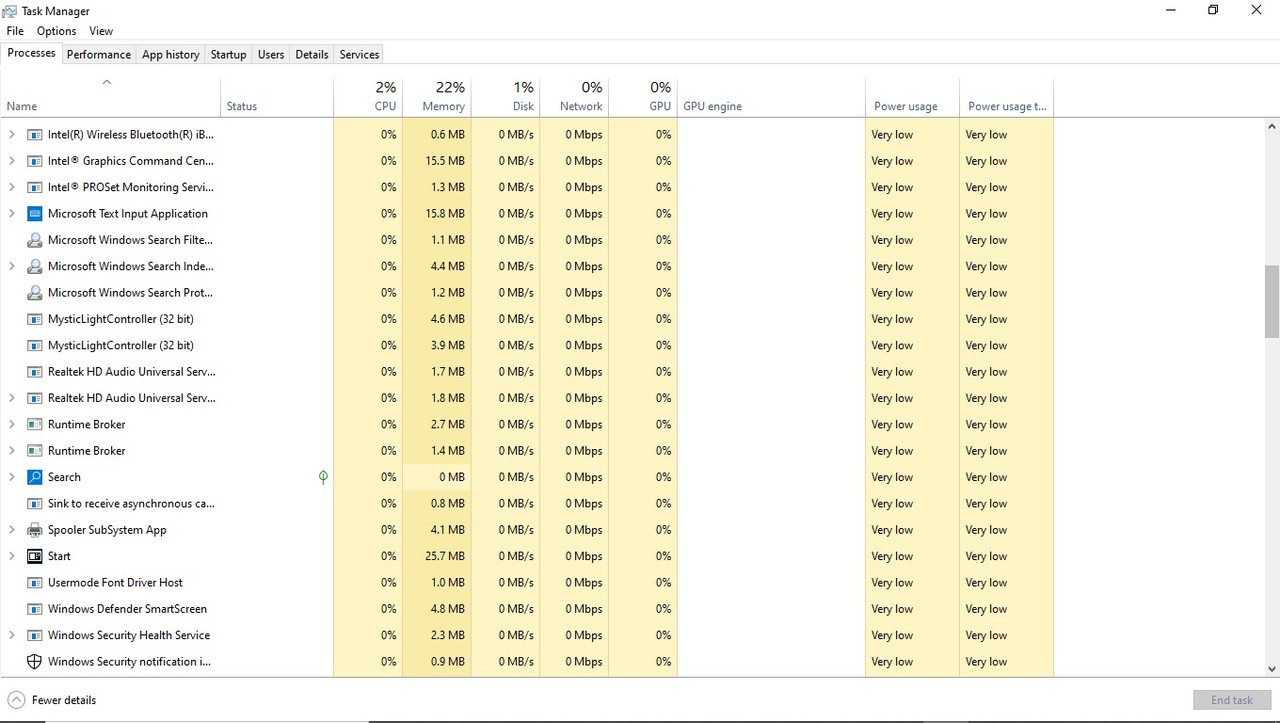Image resolution: width=1280 pixels, height=723 pixels.
Task: Expand the Intel Wireless Bluetooth process
Action: pyautogui.click(x=12, y=134)
